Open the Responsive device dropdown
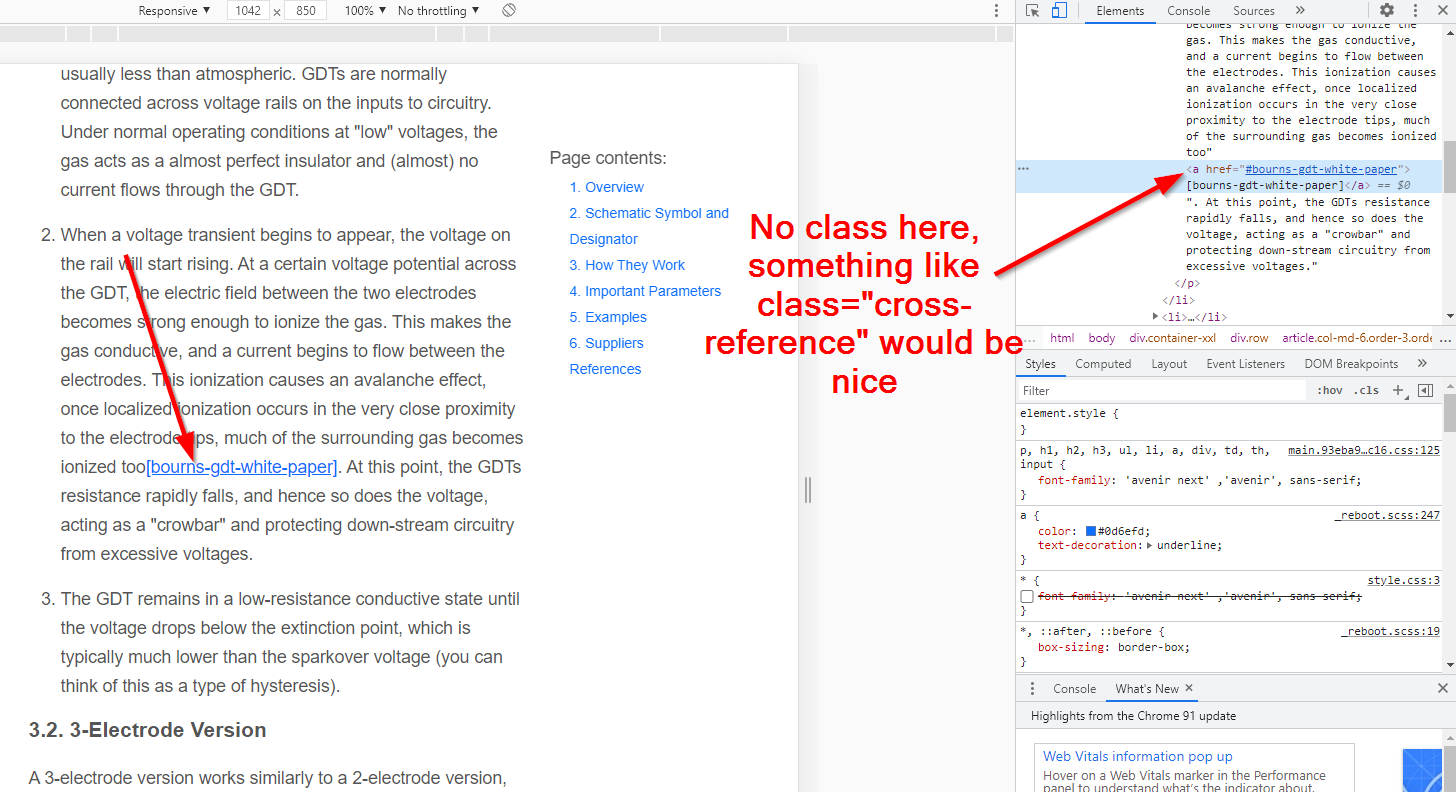Screen dimensions: 1456x792 (171, 11)
